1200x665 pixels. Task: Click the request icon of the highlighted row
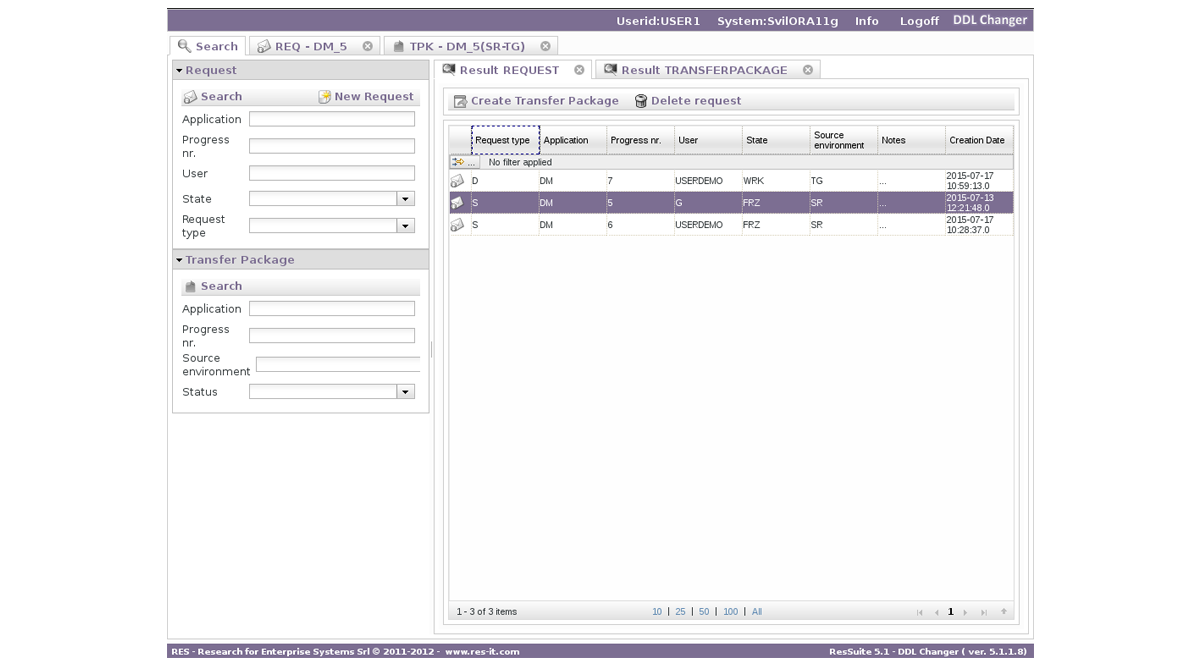457,203
